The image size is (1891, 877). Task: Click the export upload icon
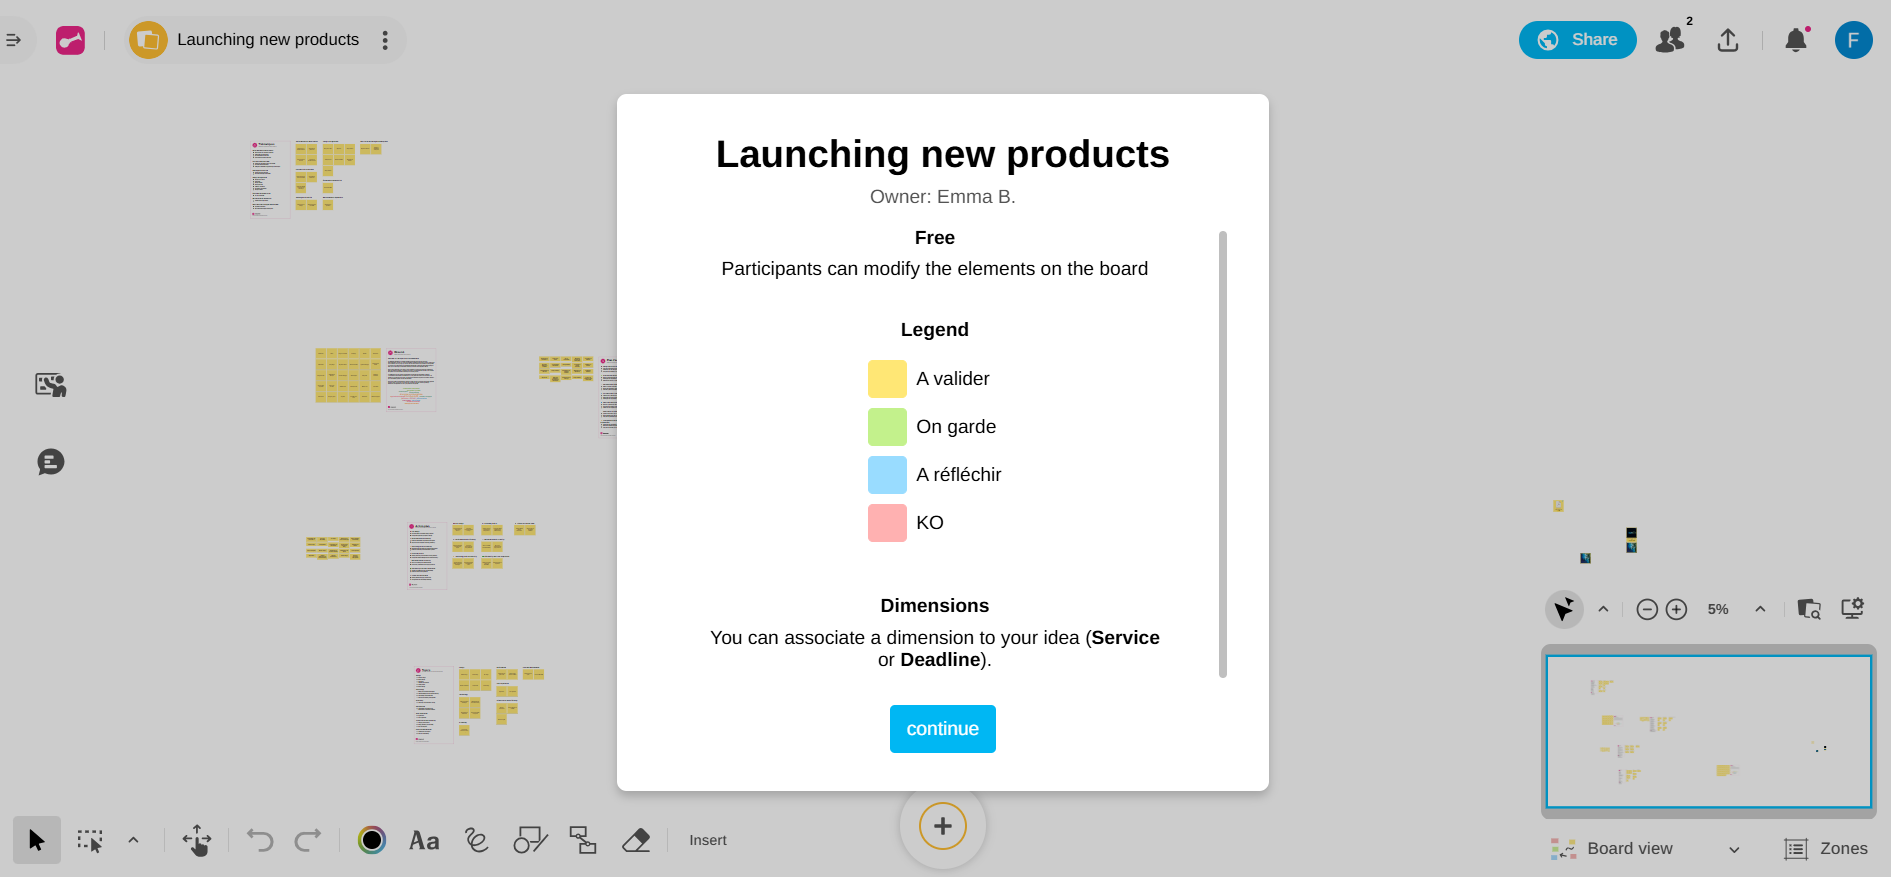pyautogui.click(x=1728, y=40)
